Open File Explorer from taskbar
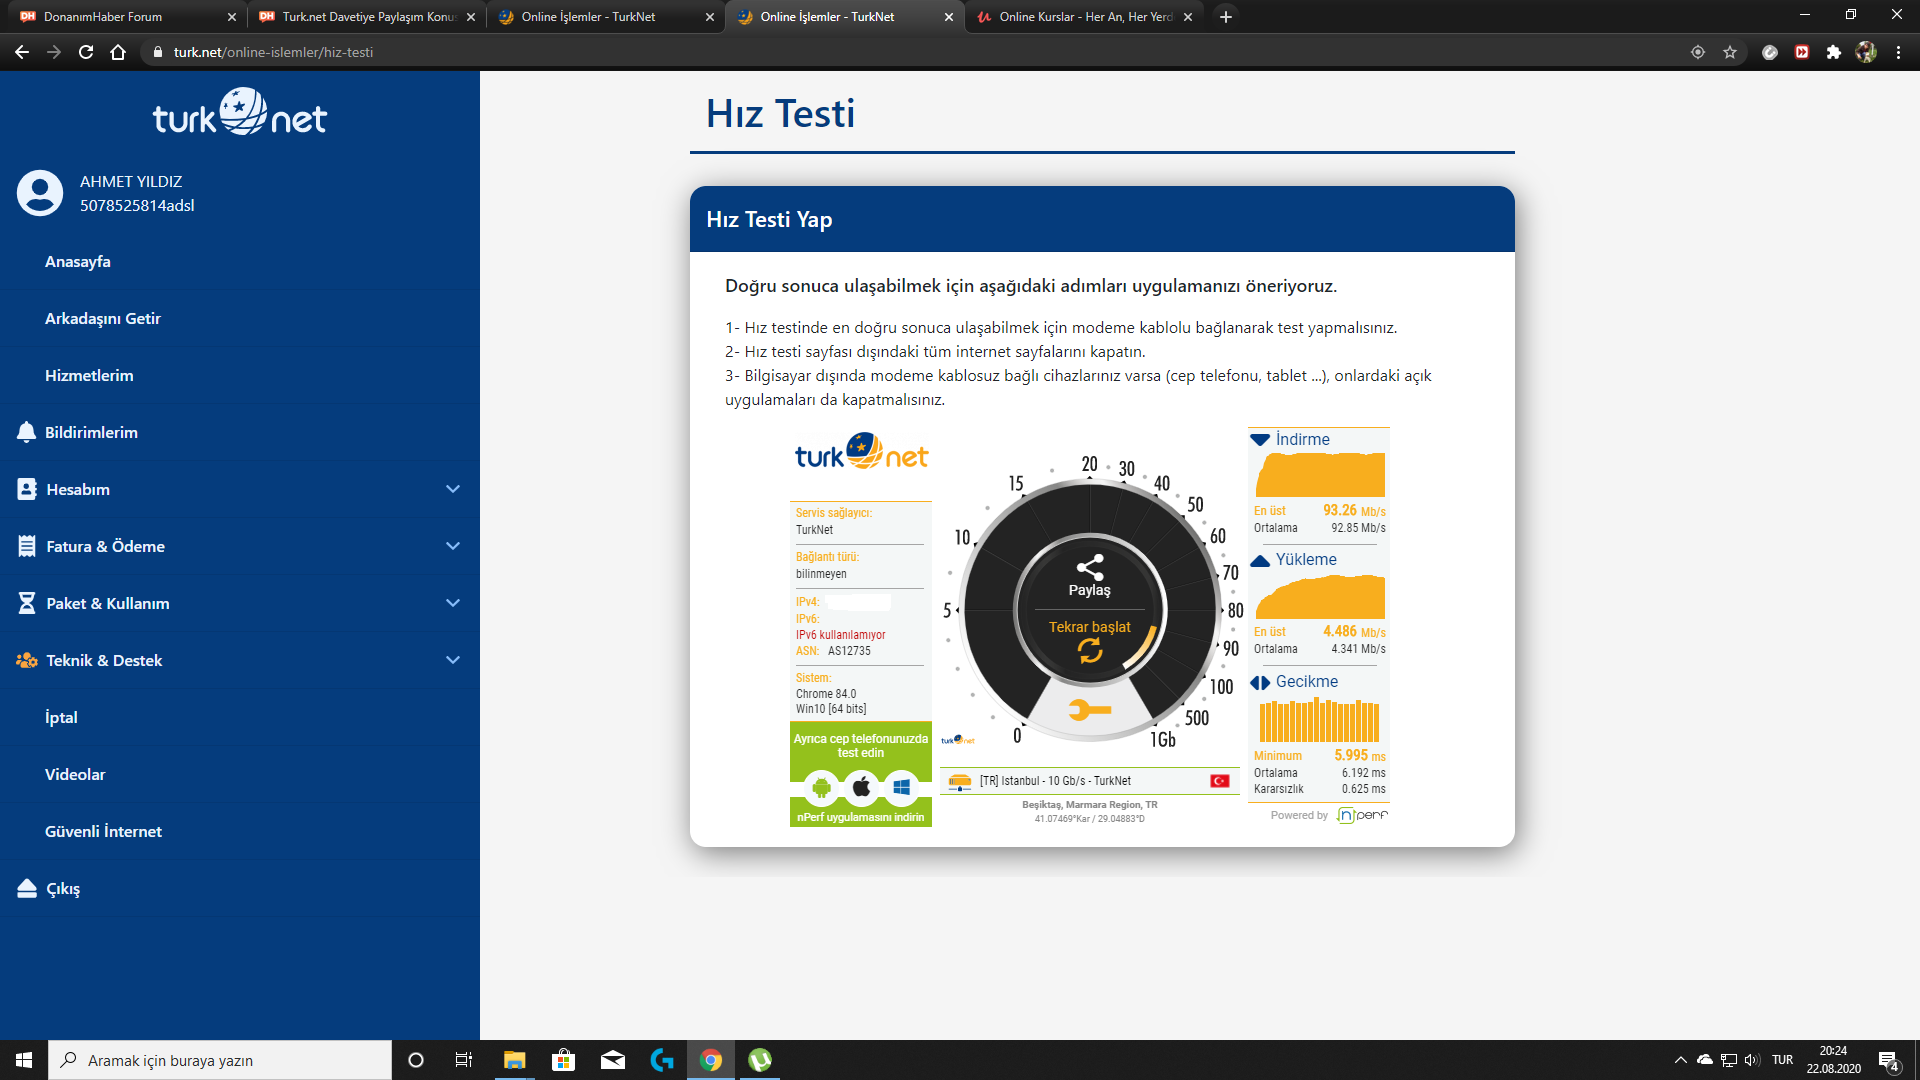The image size is (1920, 1080). (x=514, y=1060)
